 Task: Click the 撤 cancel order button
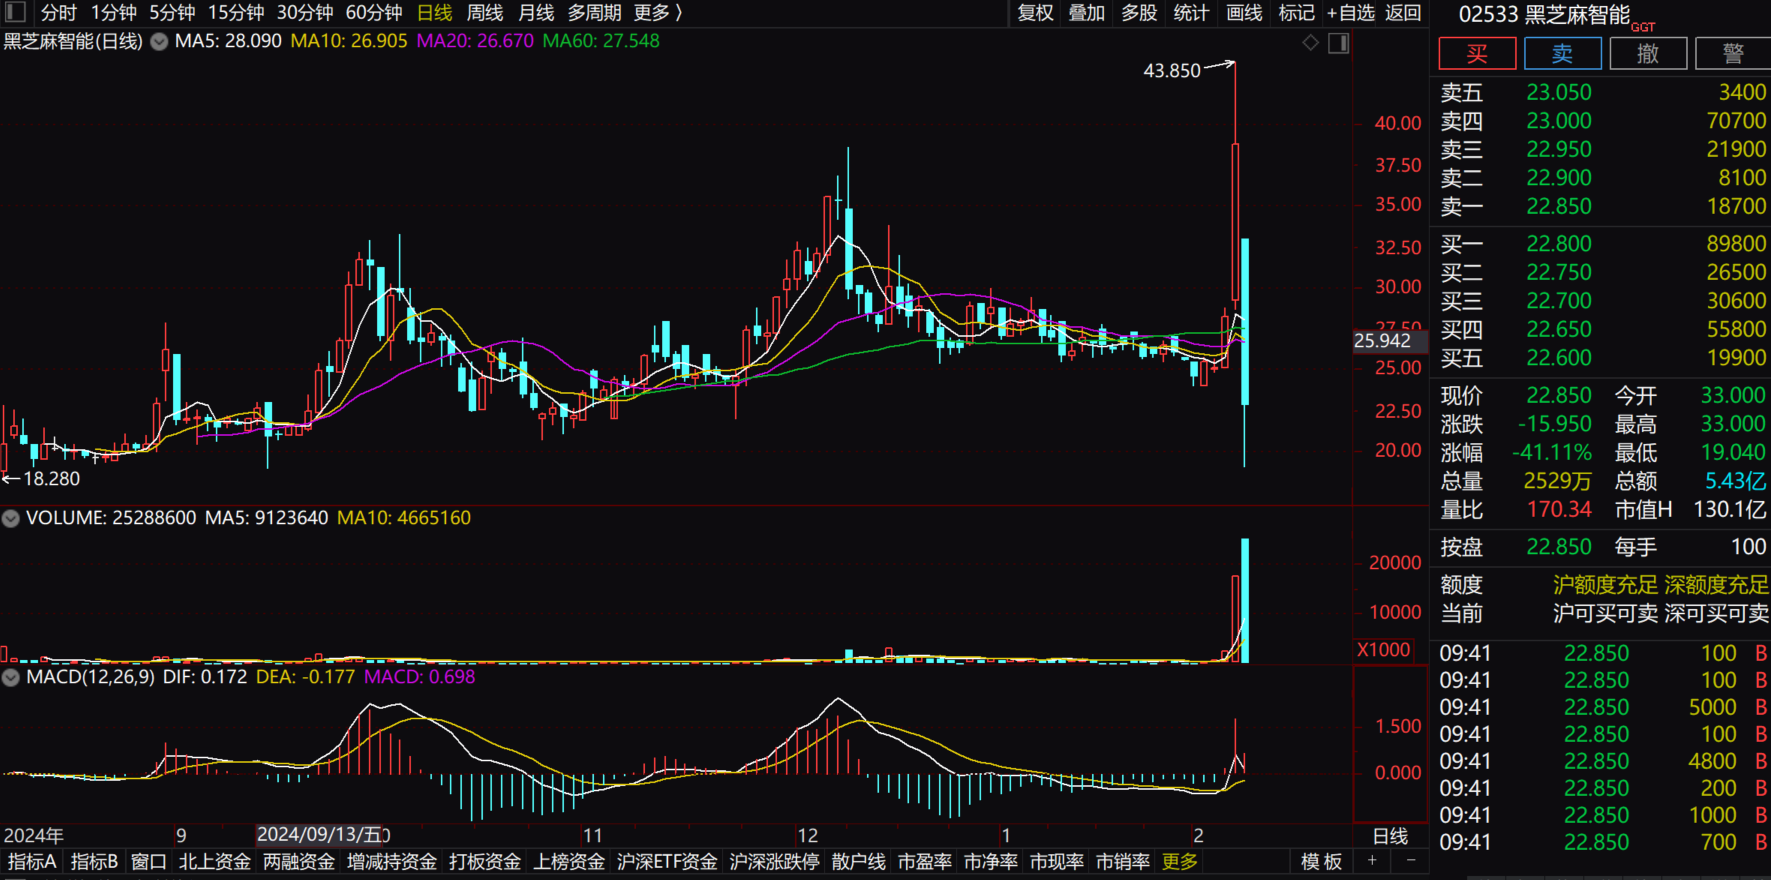(1648, 54)
